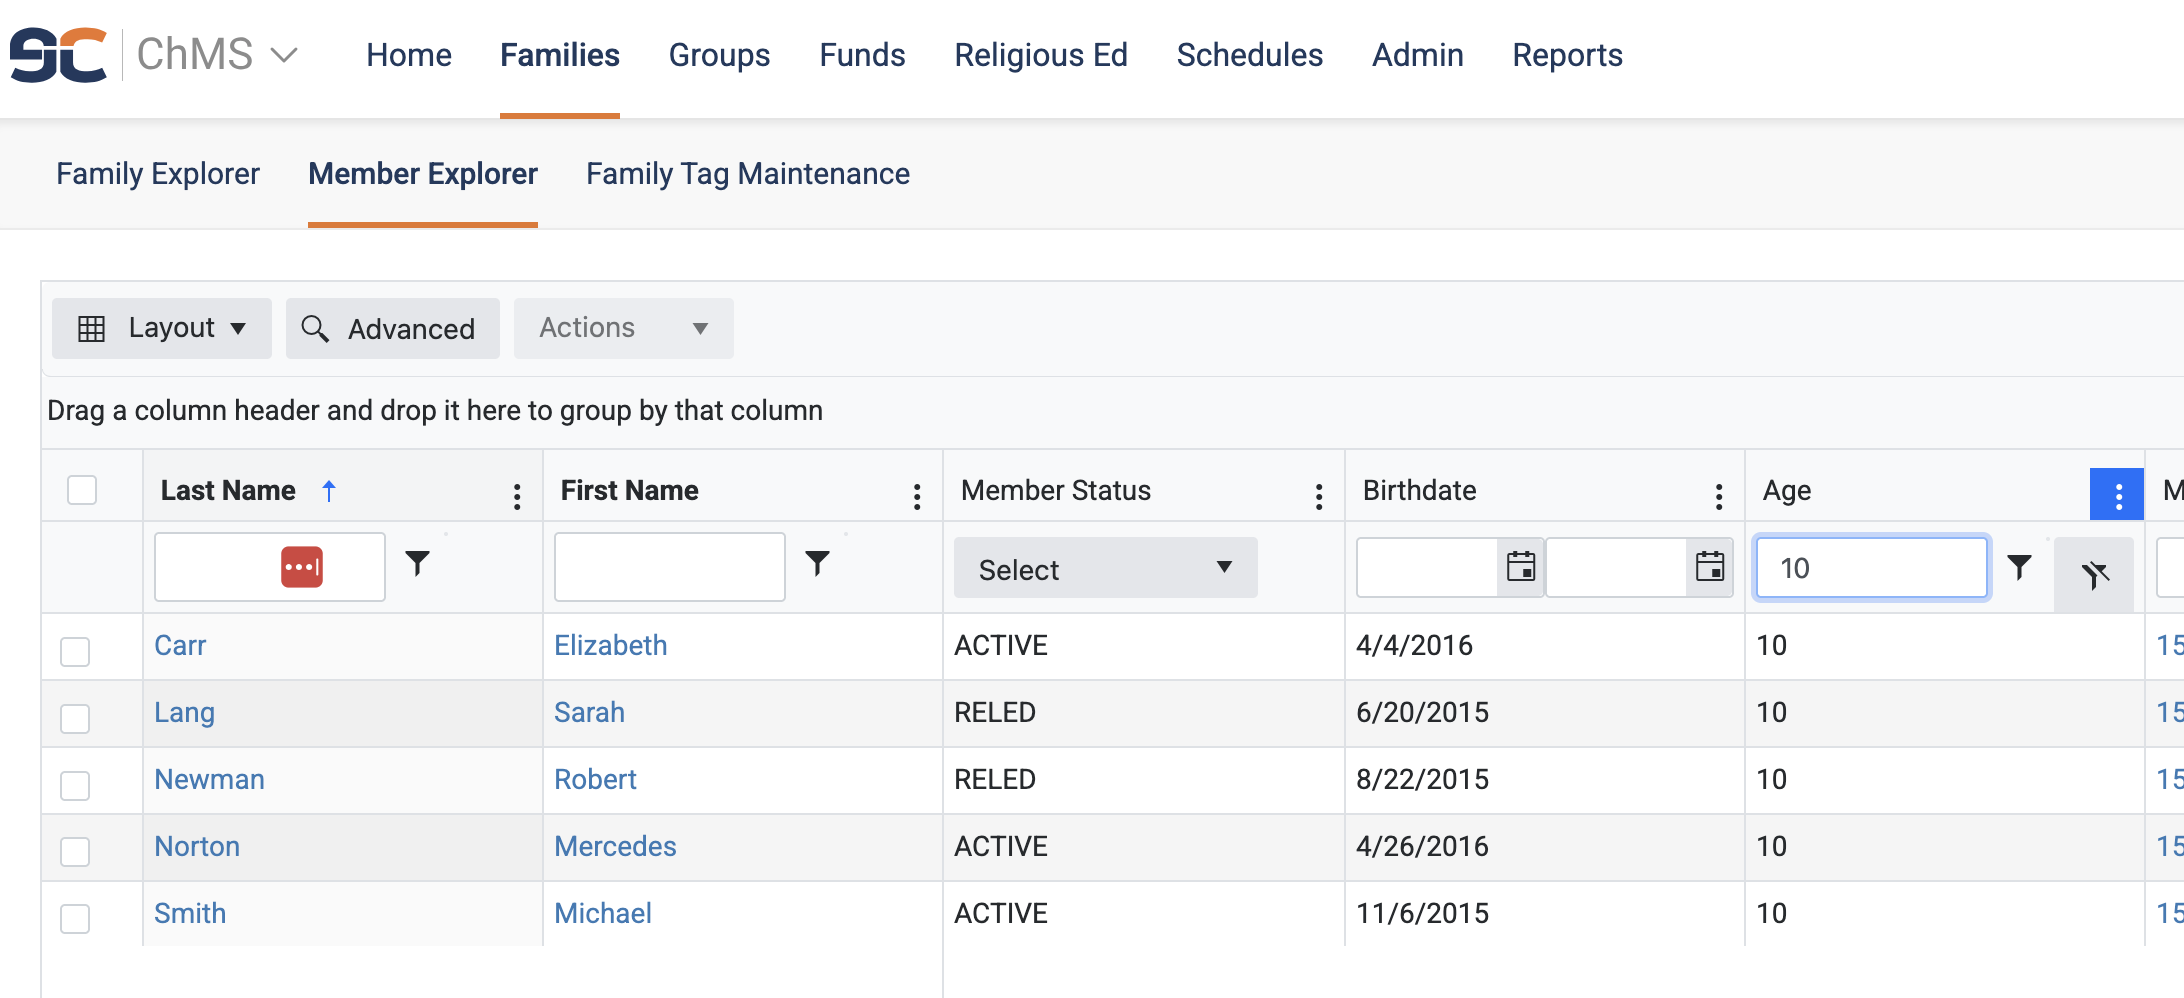
Task: Open the ChMS app switcher chevron
Action: pyautogui.click(x=285, y=55)
